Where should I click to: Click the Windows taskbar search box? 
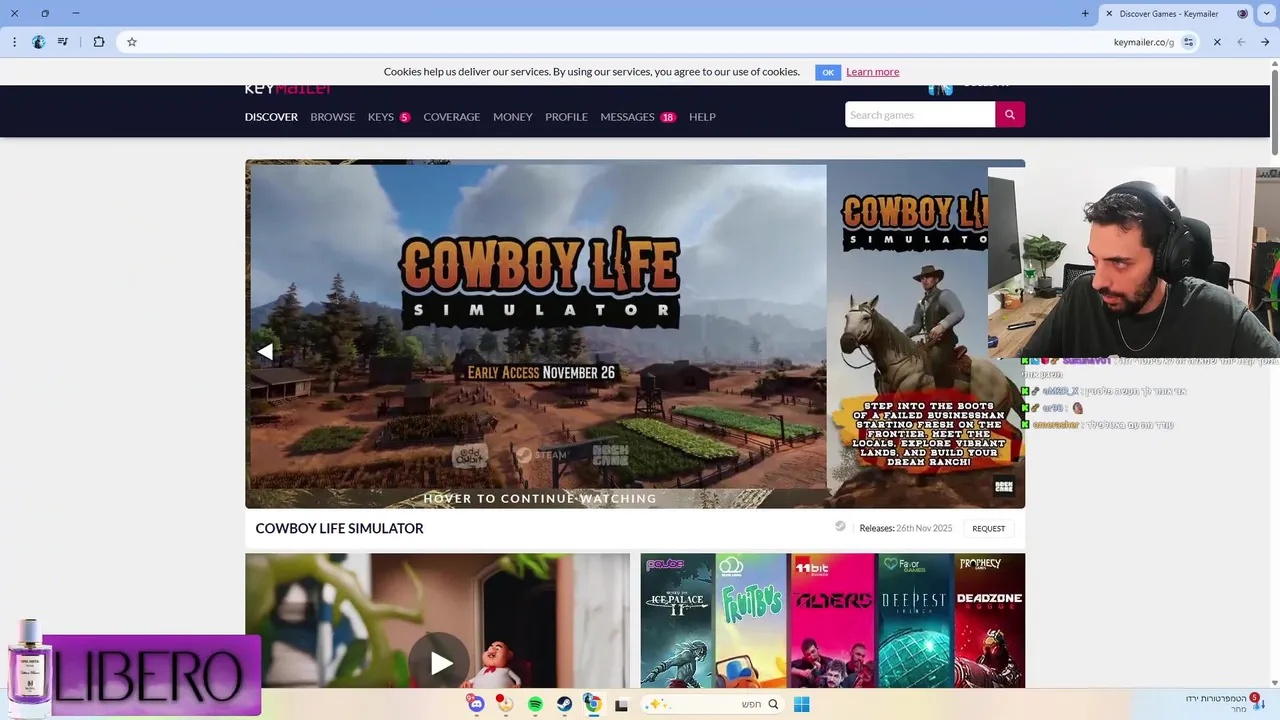point(712,704)
